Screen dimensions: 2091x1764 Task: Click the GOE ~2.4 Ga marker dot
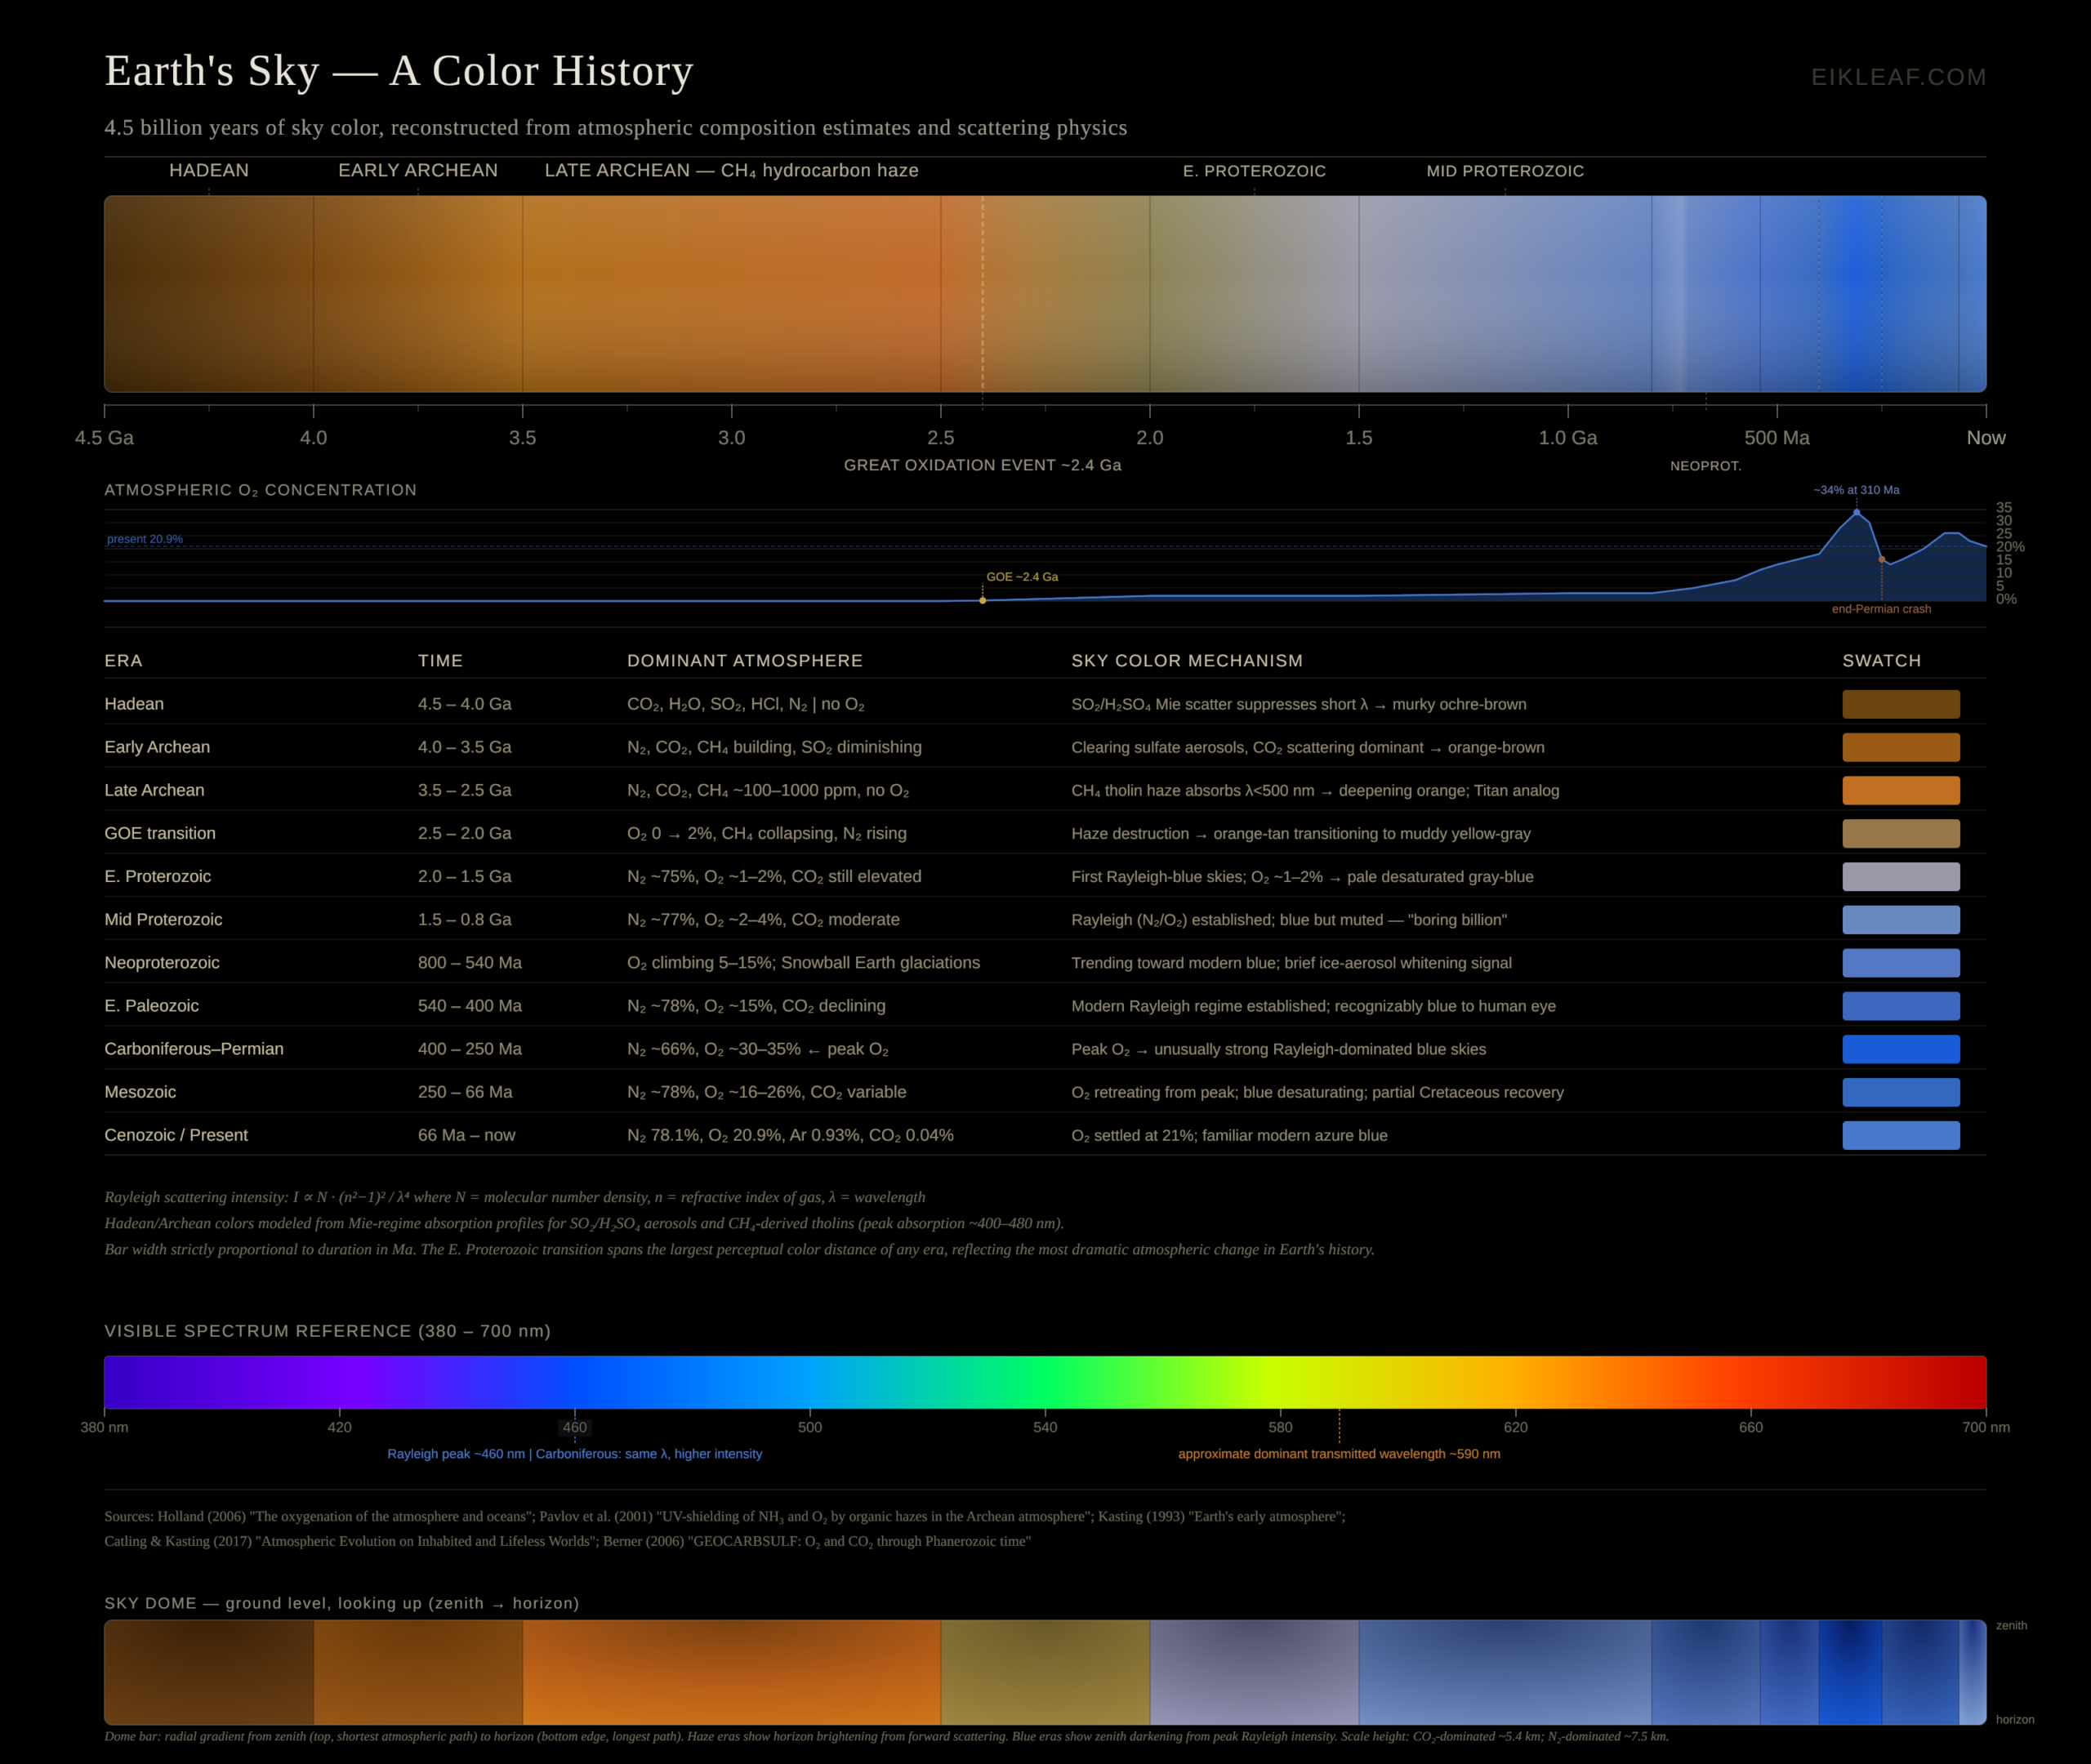tap(983, 600)
